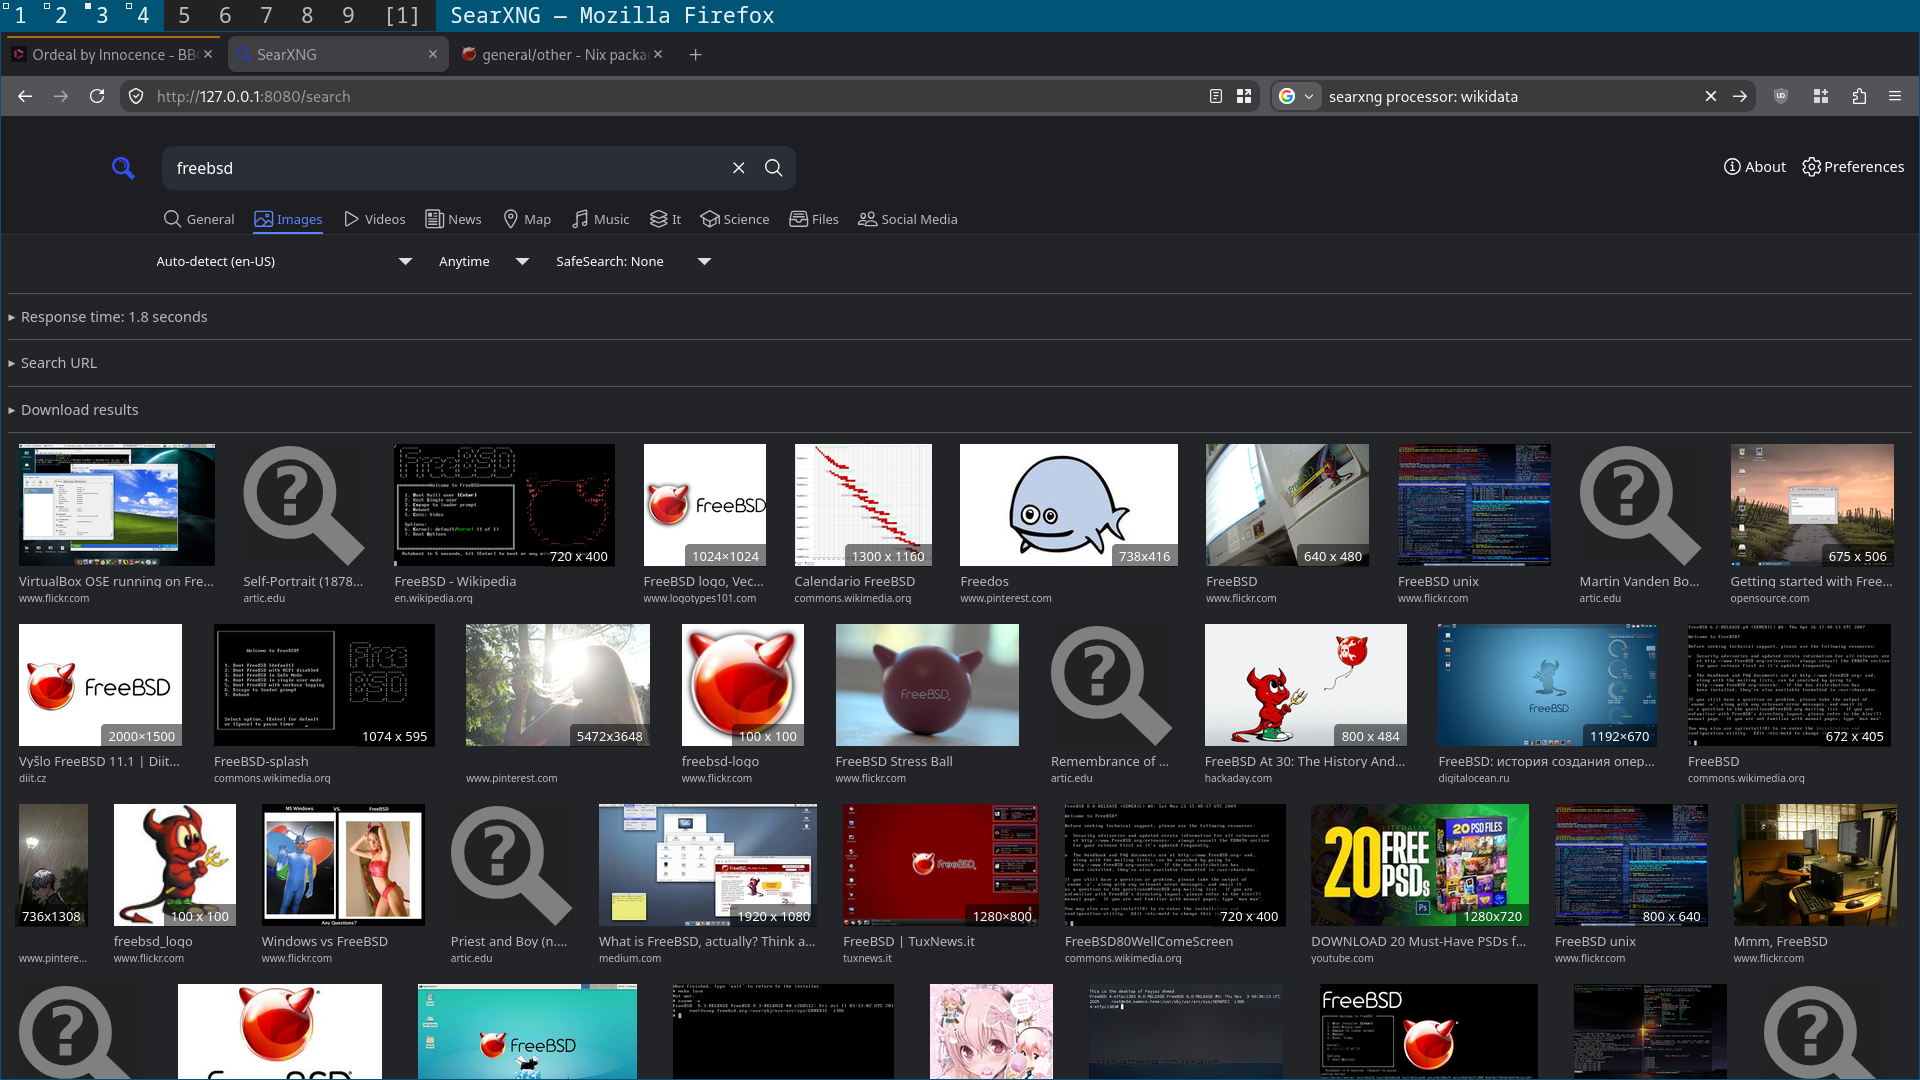Open the Google search engine selector
The width and height of the screenshot is (1920, 1080).
pyautogui.click(x=1295, y=96)
